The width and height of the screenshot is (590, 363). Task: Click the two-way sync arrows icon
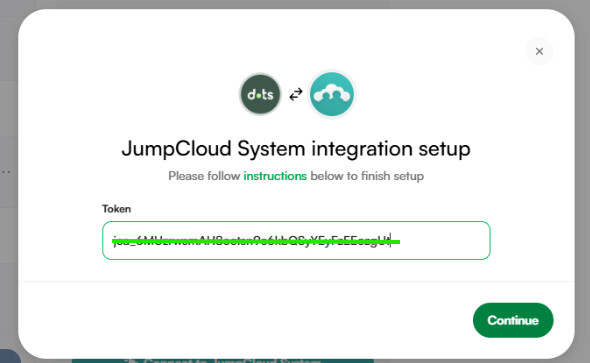point(296,94)
